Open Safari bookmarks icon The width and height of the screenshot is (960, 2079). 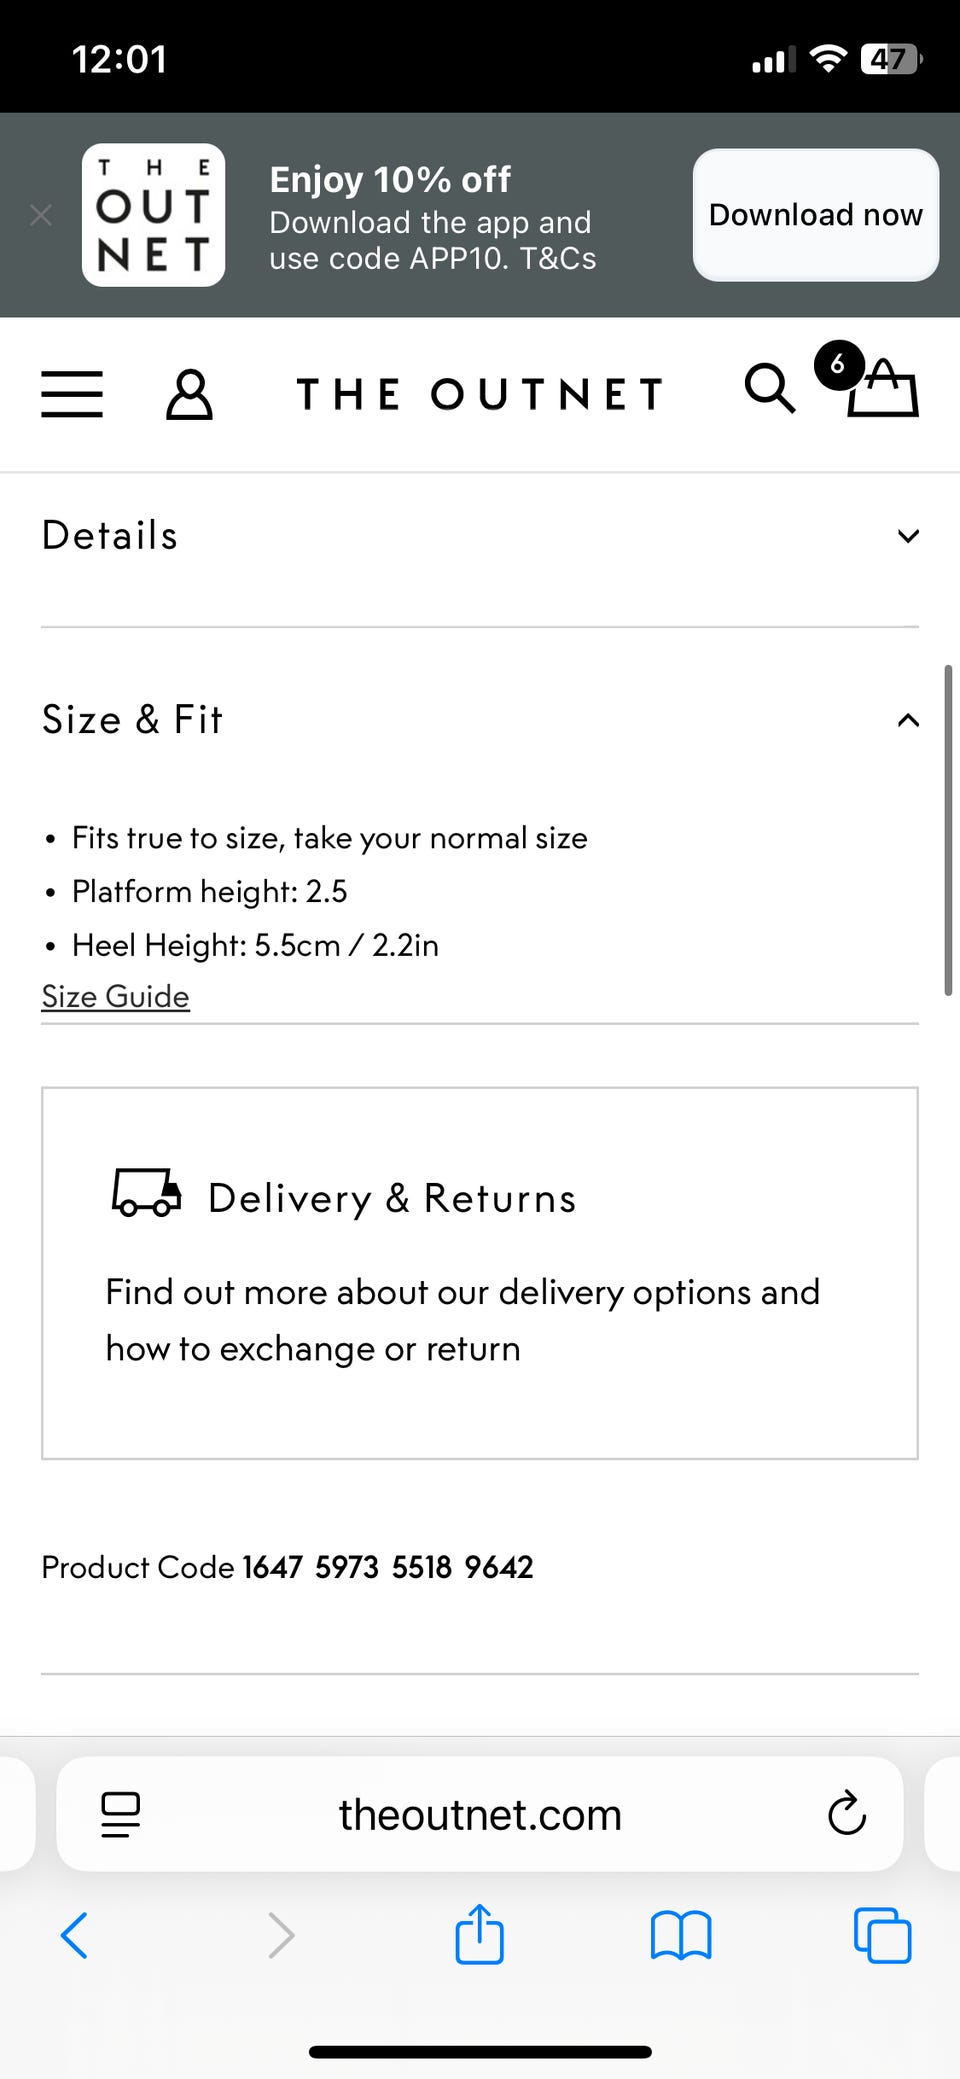tap(681, 1935)
